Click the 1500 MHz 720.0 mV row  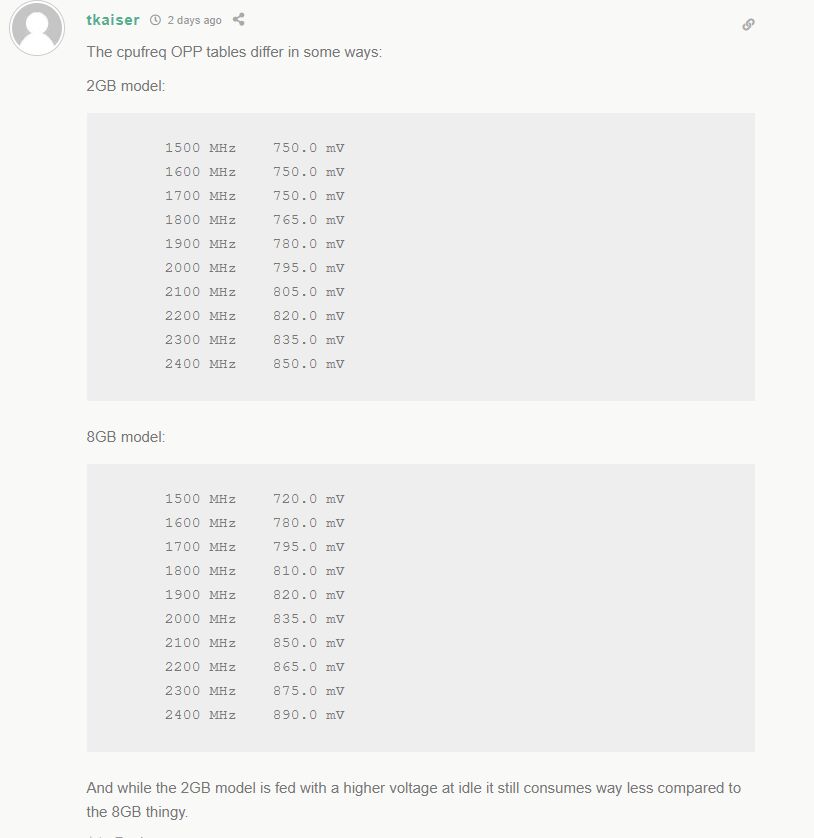pos(254,499)
